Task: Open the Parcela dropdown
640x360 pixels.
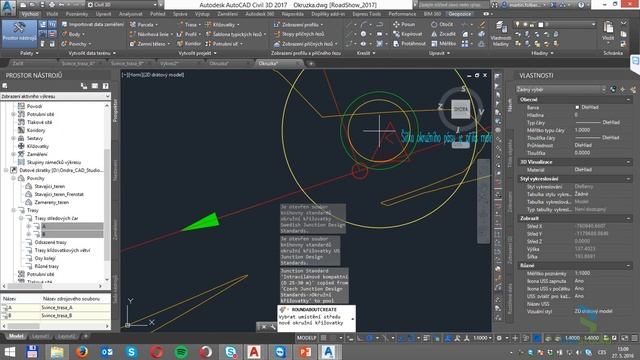Action: (145, 24)
